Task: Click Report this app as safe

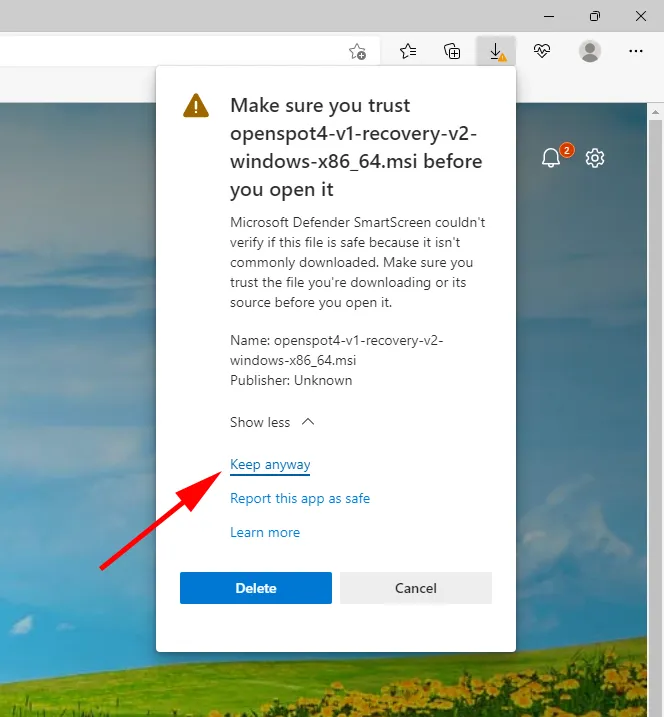Action: pyautogui.click(x=300, y=498)
